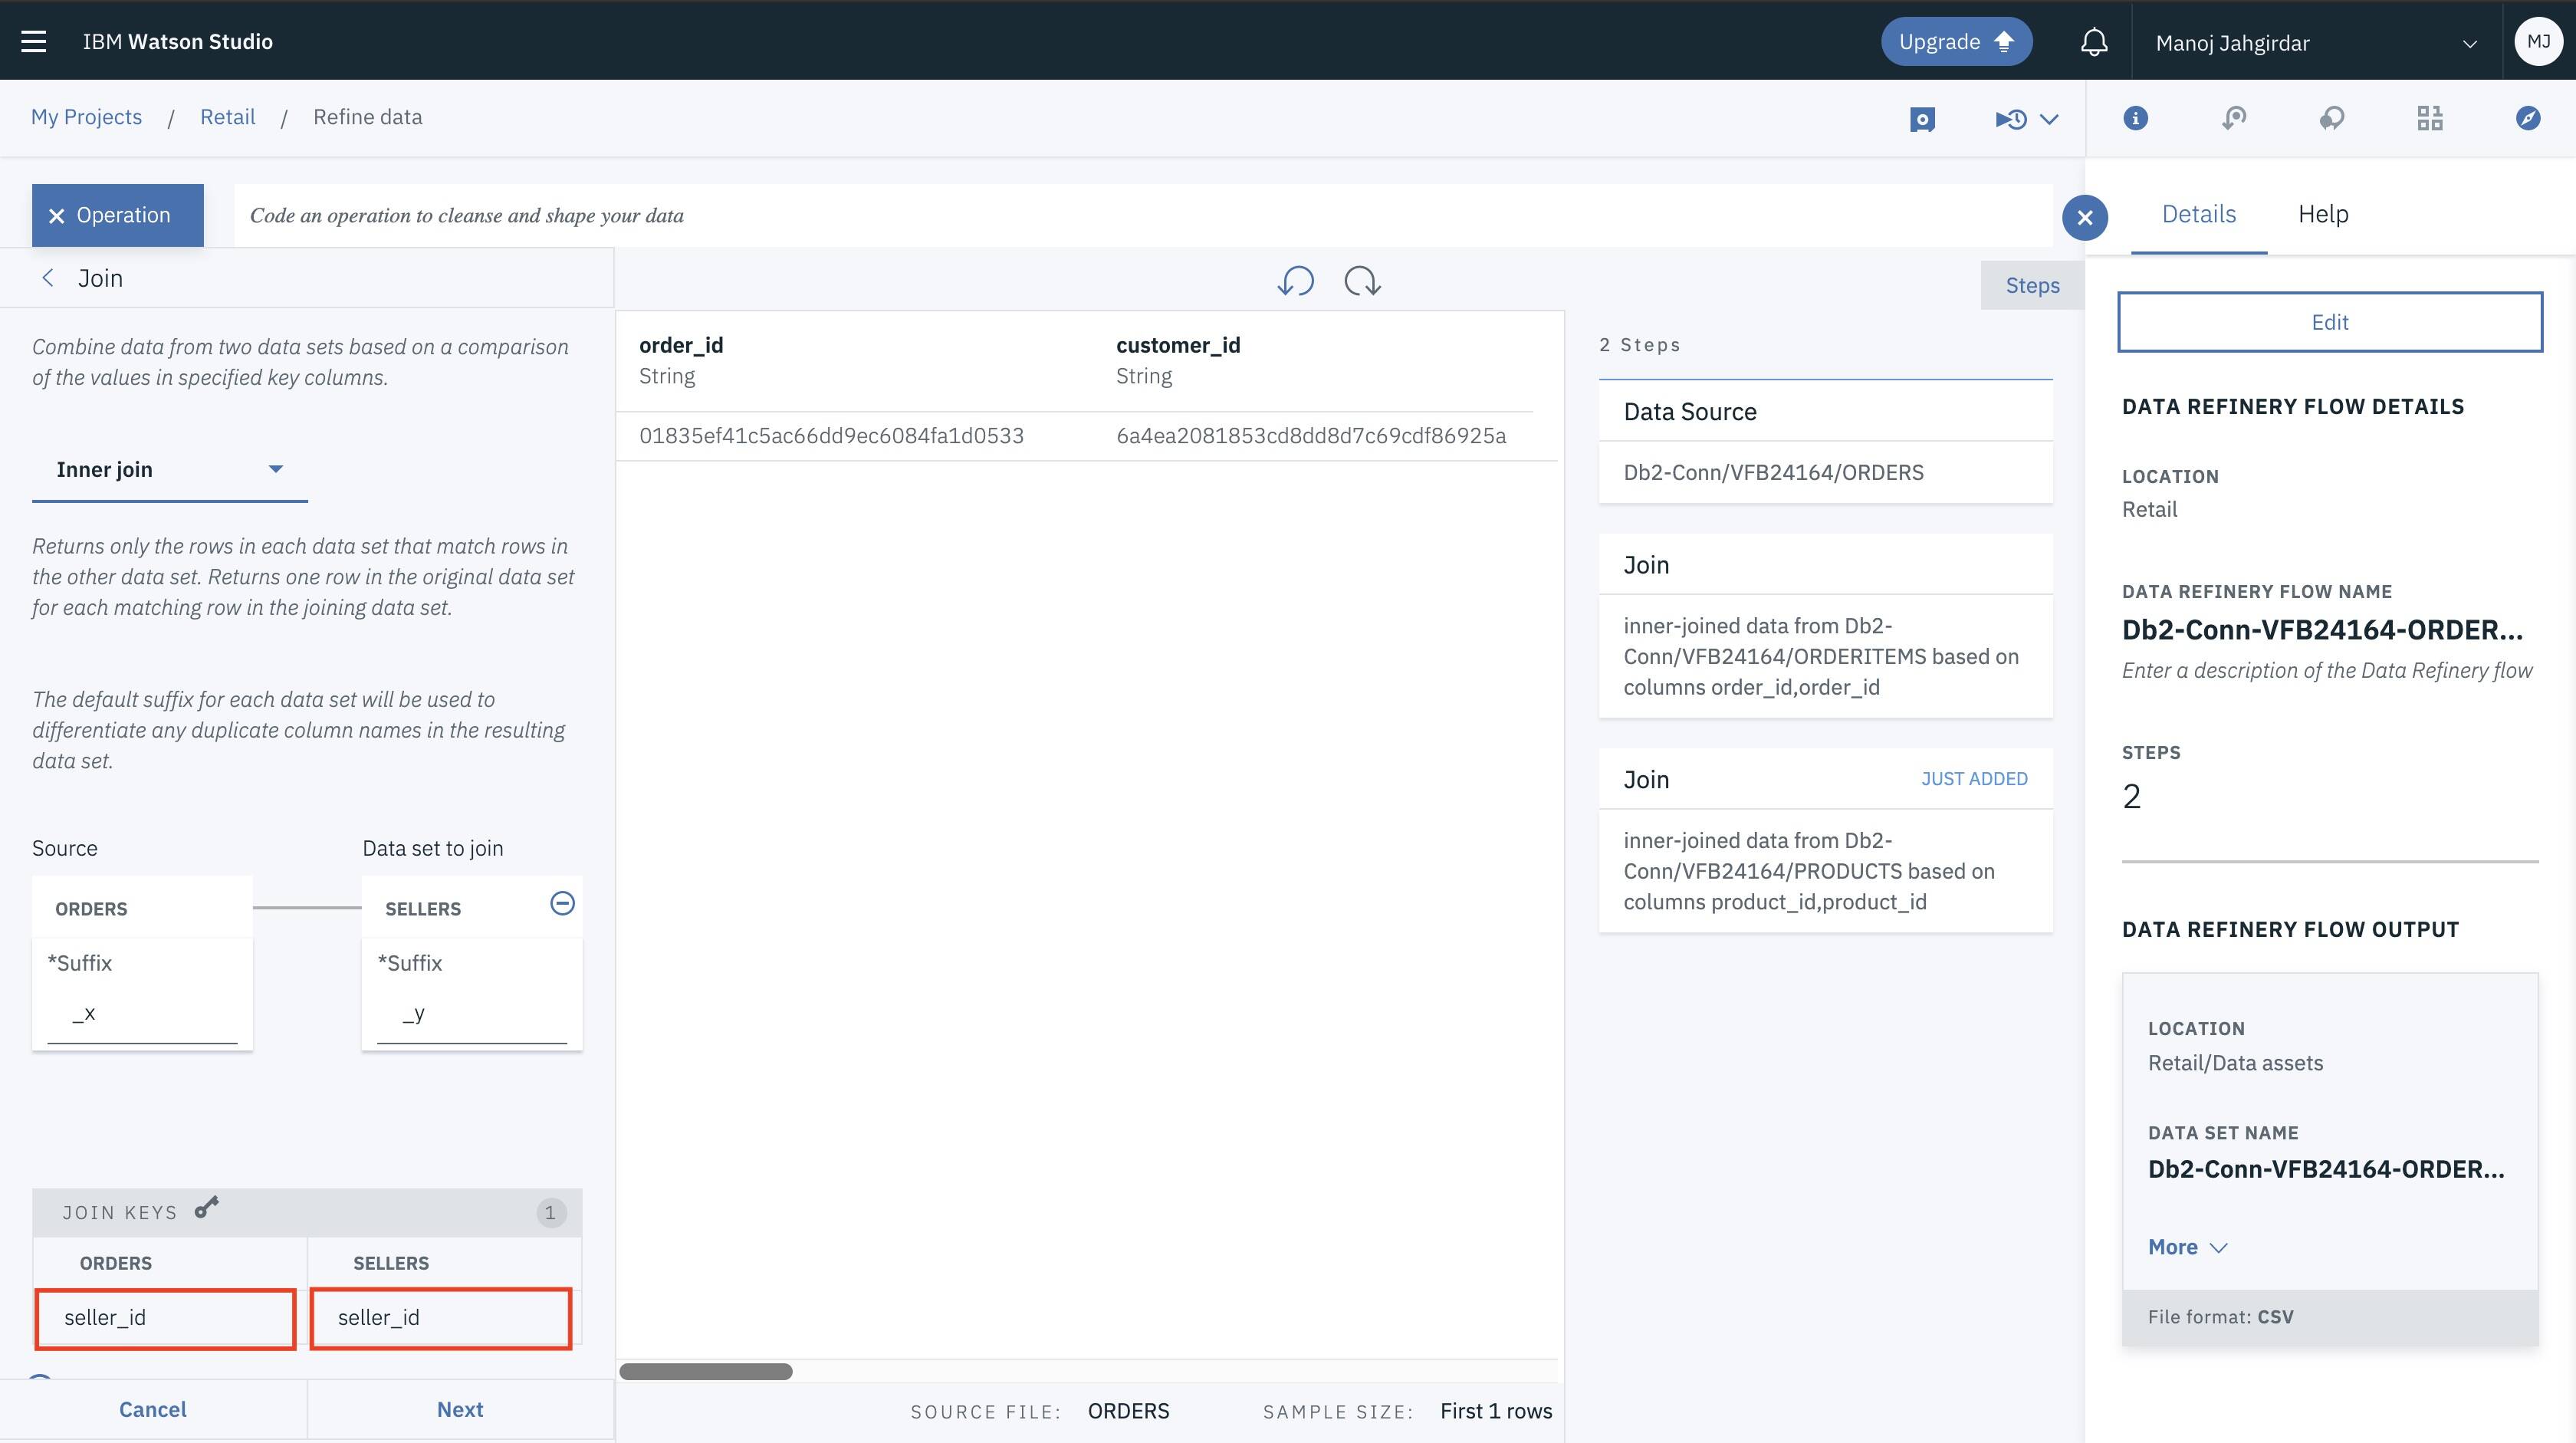2576x1443 pixels.
Task: Click the Upgrade button
Action: 1956,41
